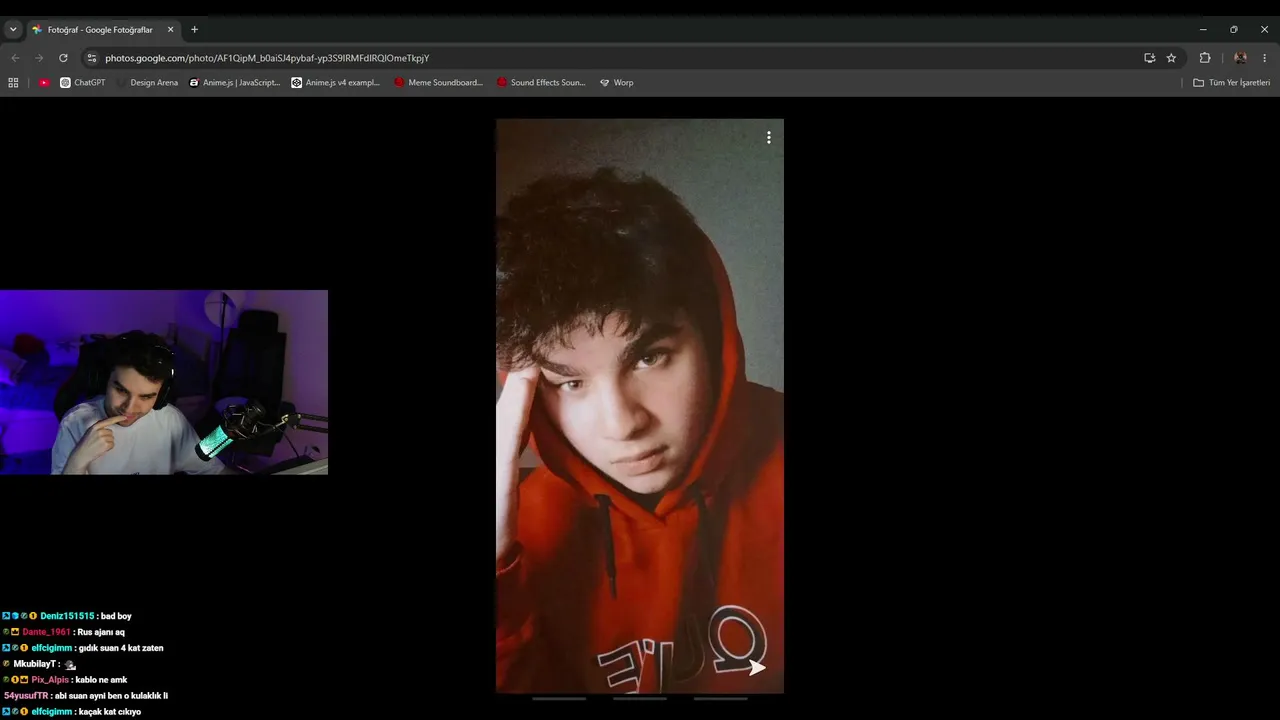Image resolution: width=1280 pixels, height=720 pixels.
Task: Reload the current page
Action: (x=63, y=58)
